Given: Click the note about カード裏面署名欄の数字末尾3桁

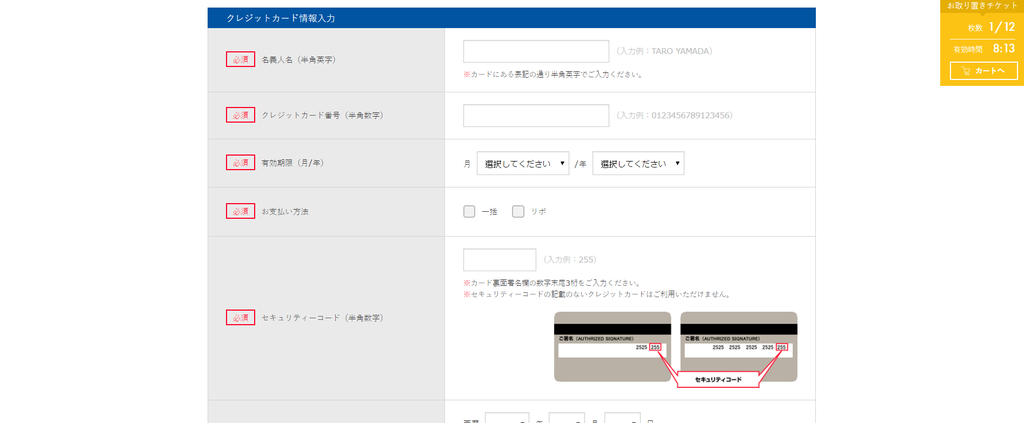Looking at the screenshot, I should [552, 283].
